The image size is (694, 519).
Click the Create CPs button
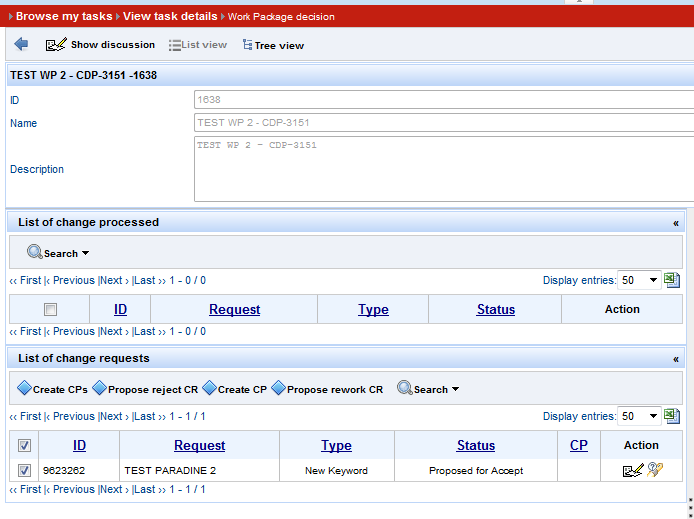(53, 389)
